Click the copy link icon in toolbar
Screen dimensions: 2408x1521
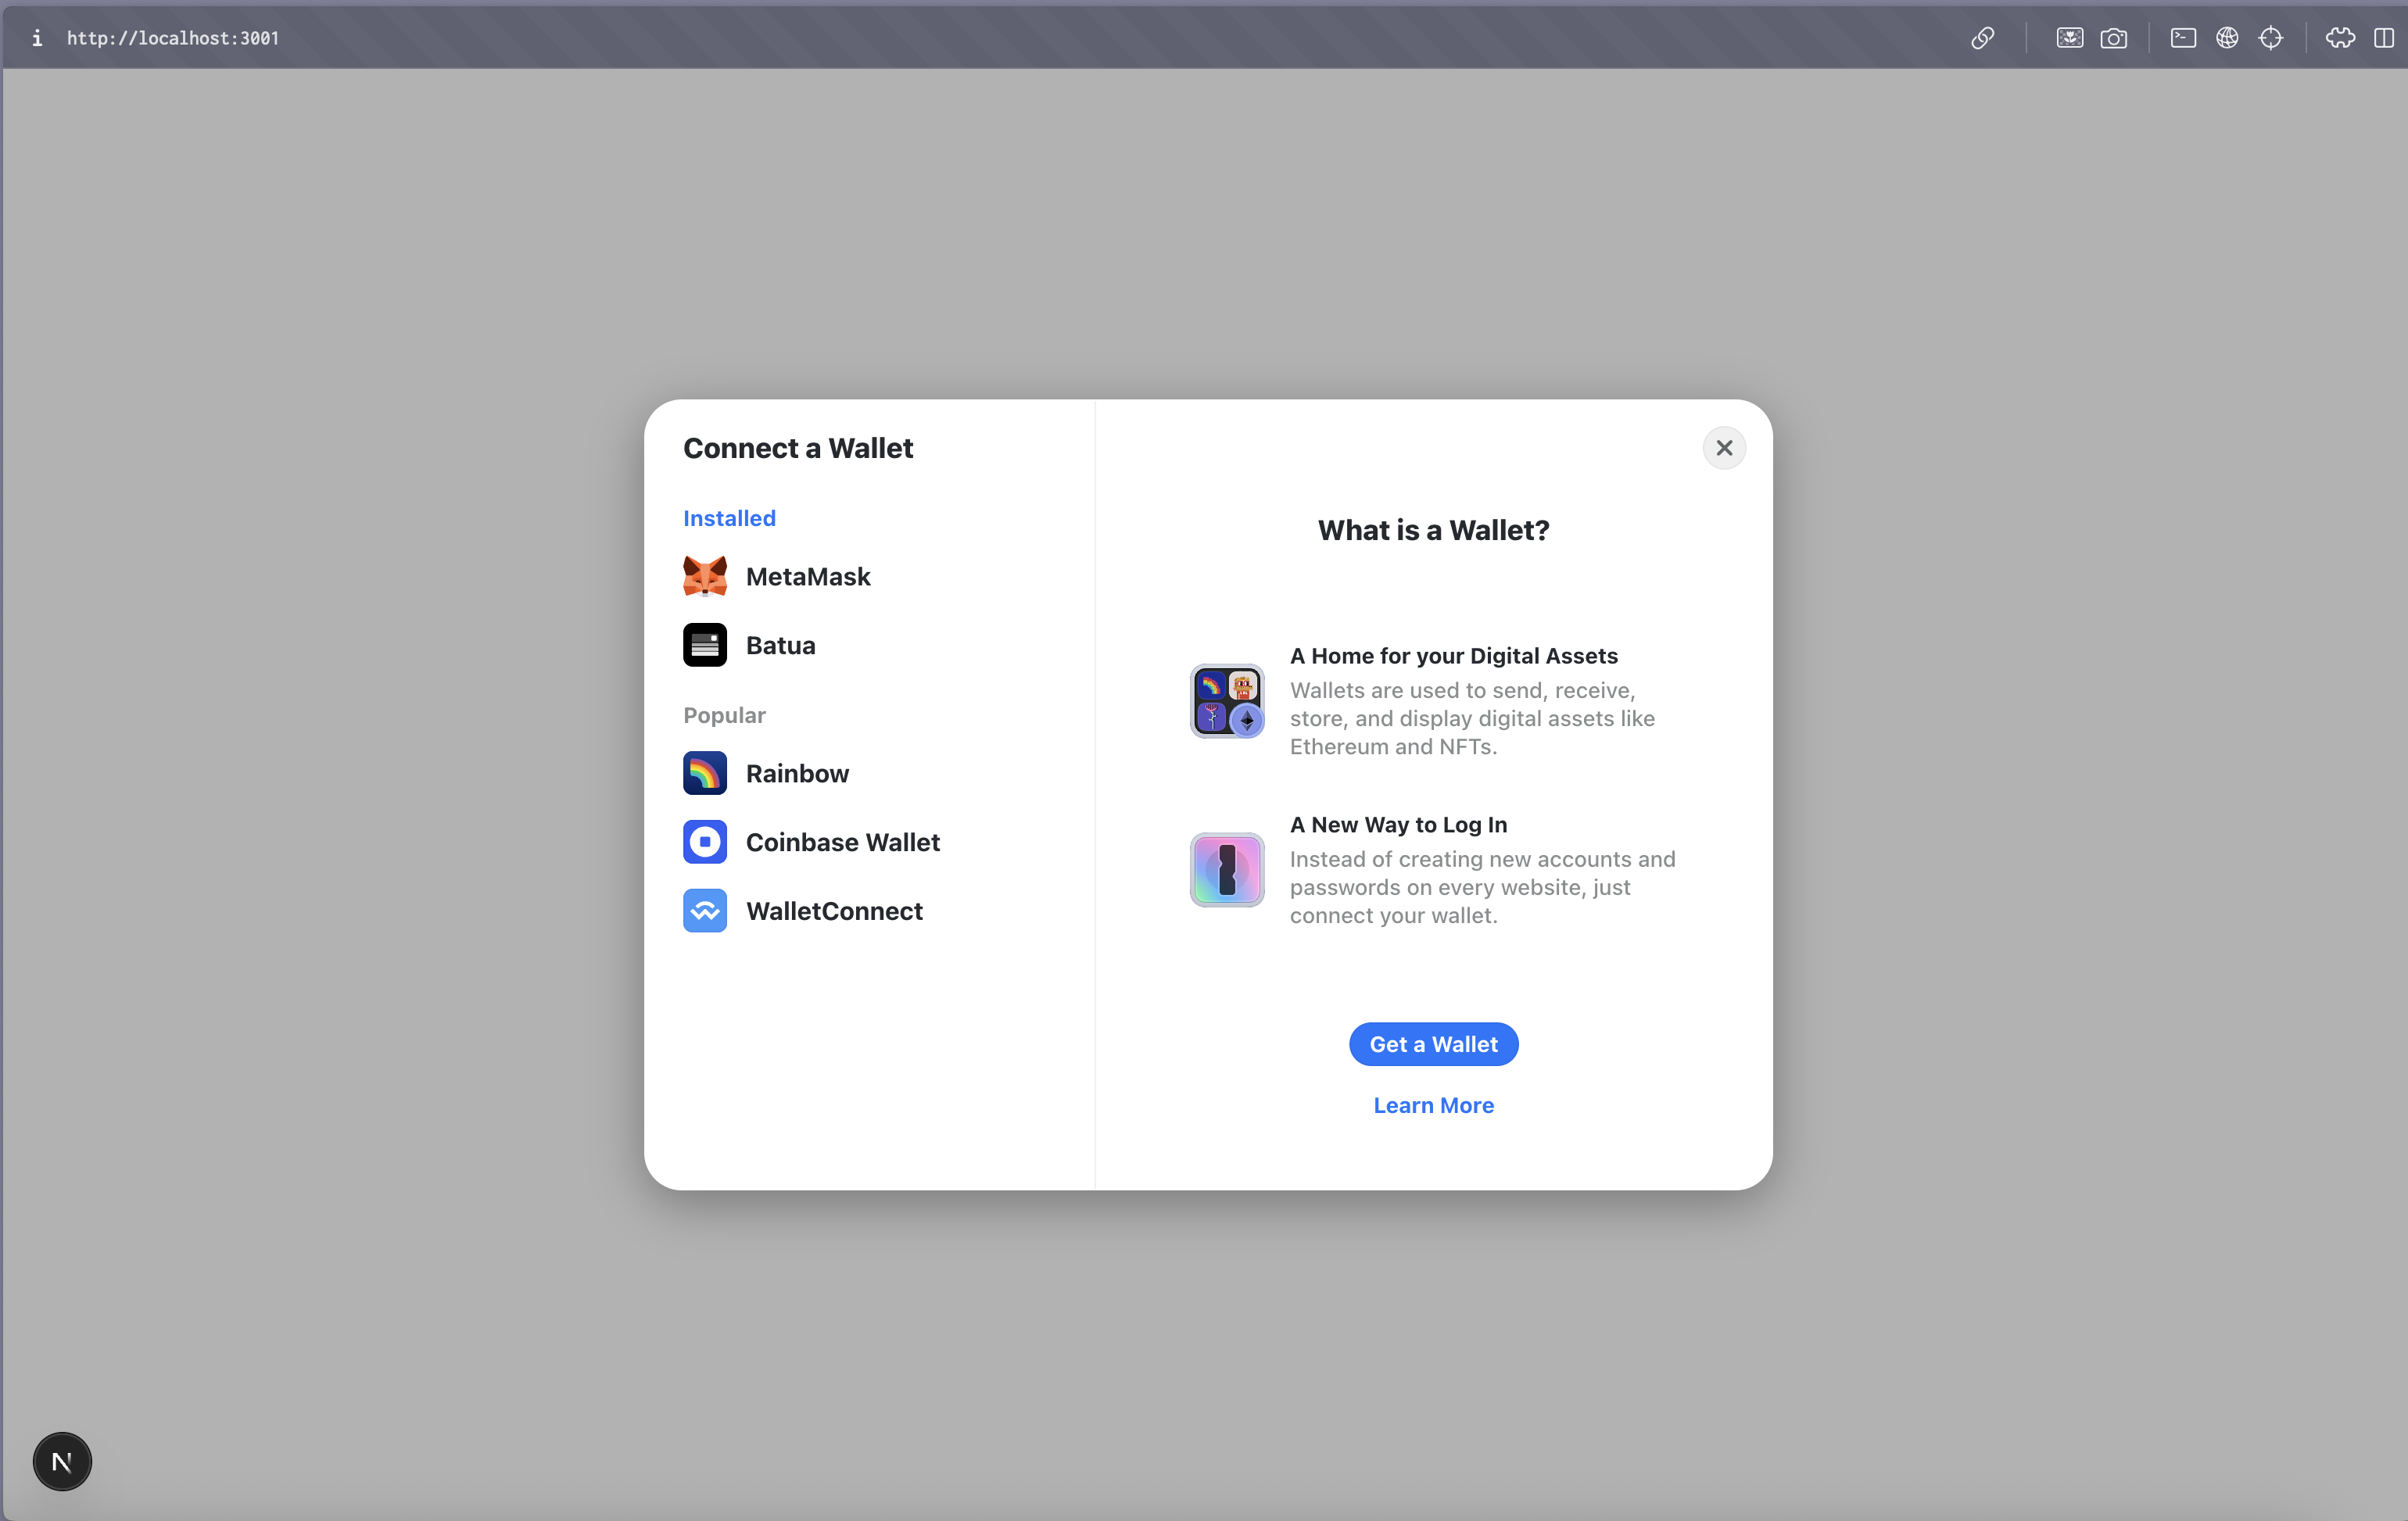(1981, 38)
